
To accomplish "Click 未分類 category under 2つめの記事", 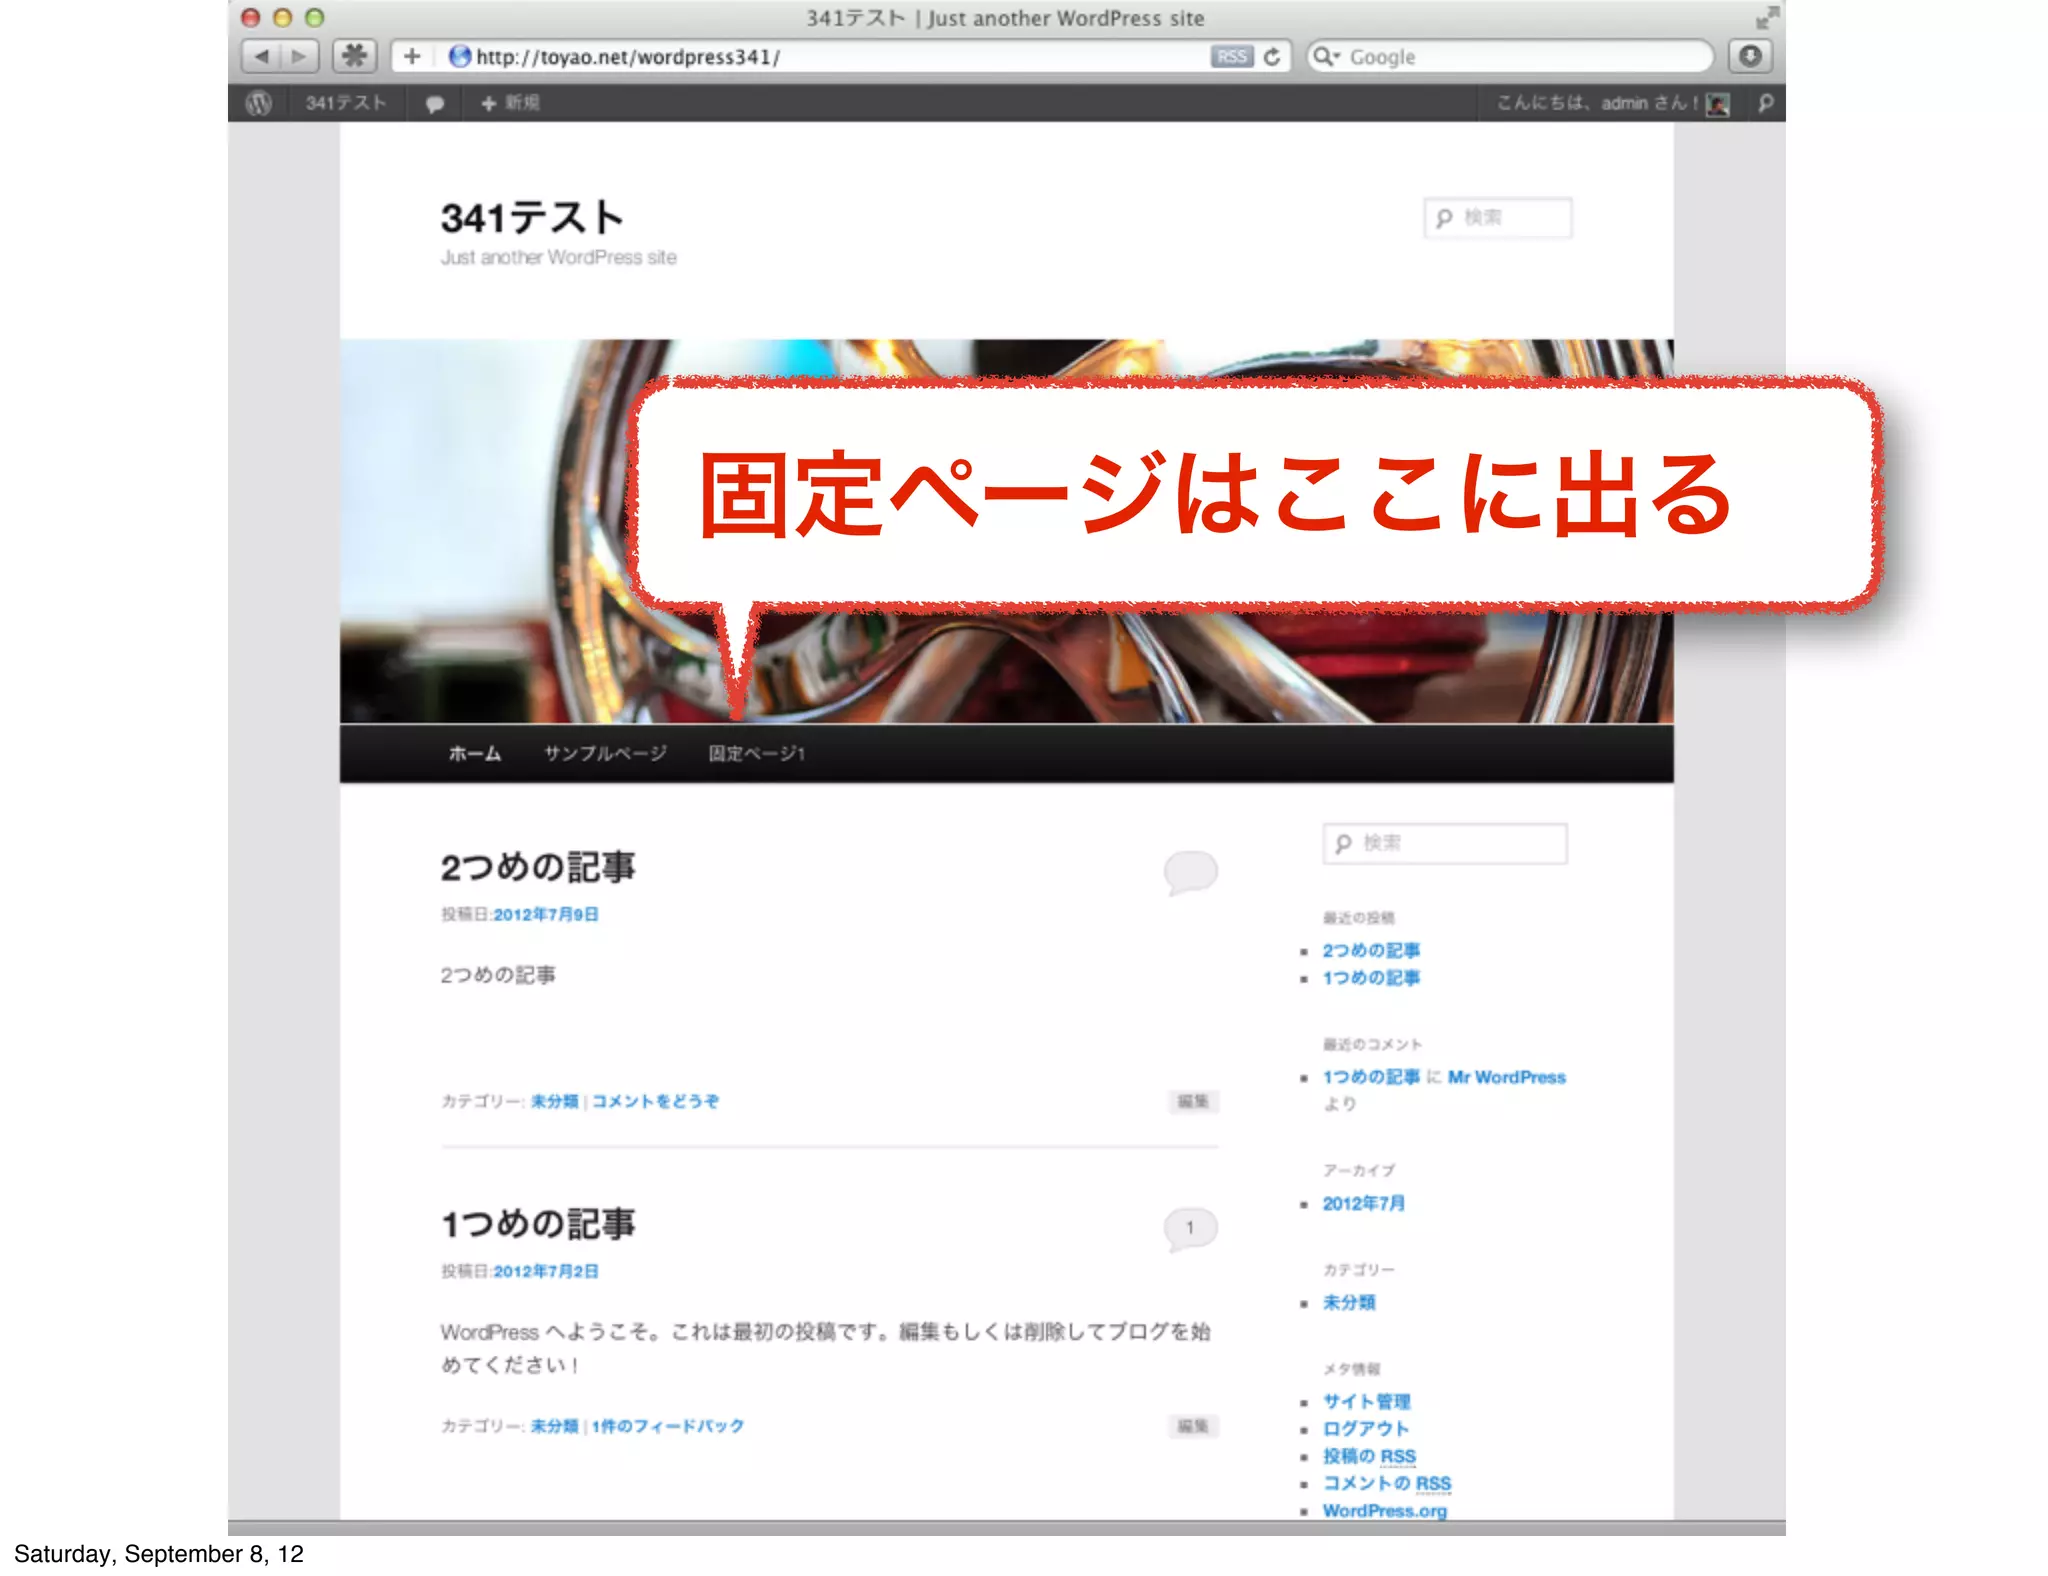I will pos(555,1101).
